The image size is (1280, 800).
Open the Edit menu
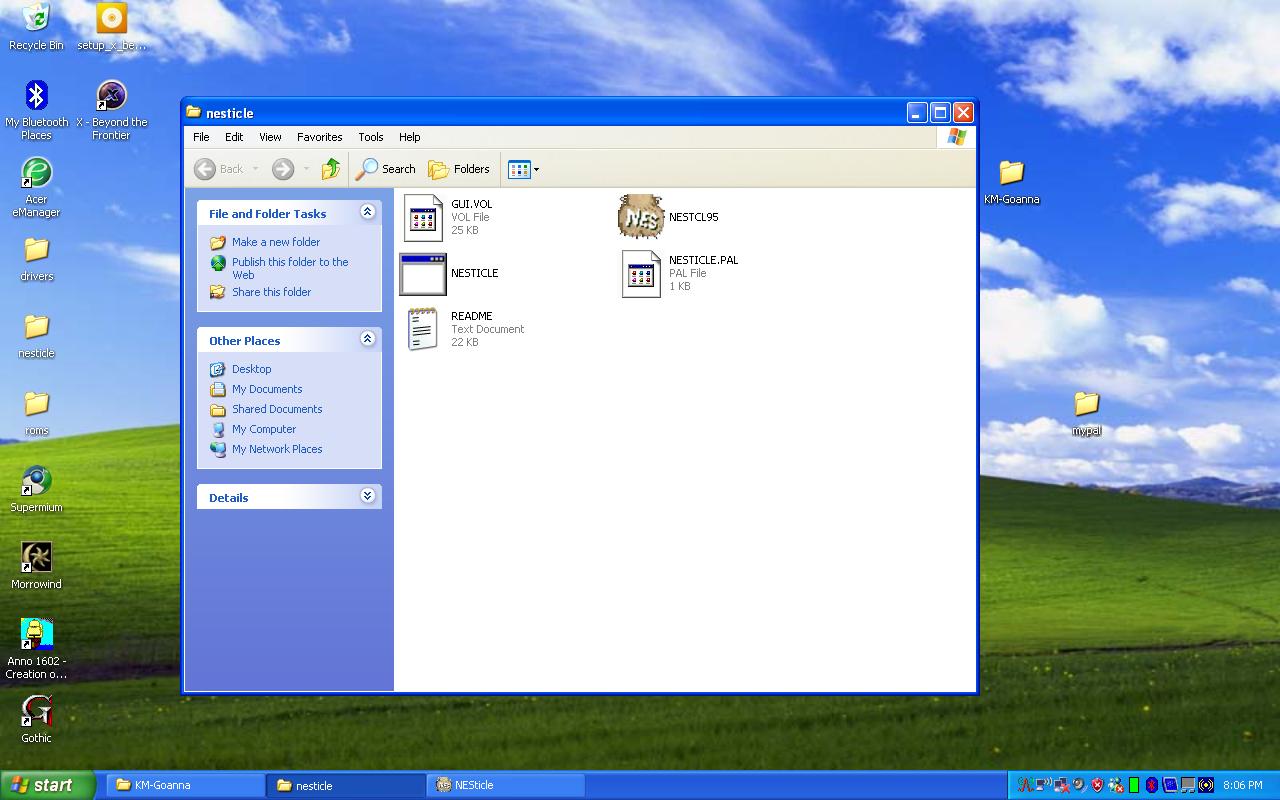click(x=234, y=137)
